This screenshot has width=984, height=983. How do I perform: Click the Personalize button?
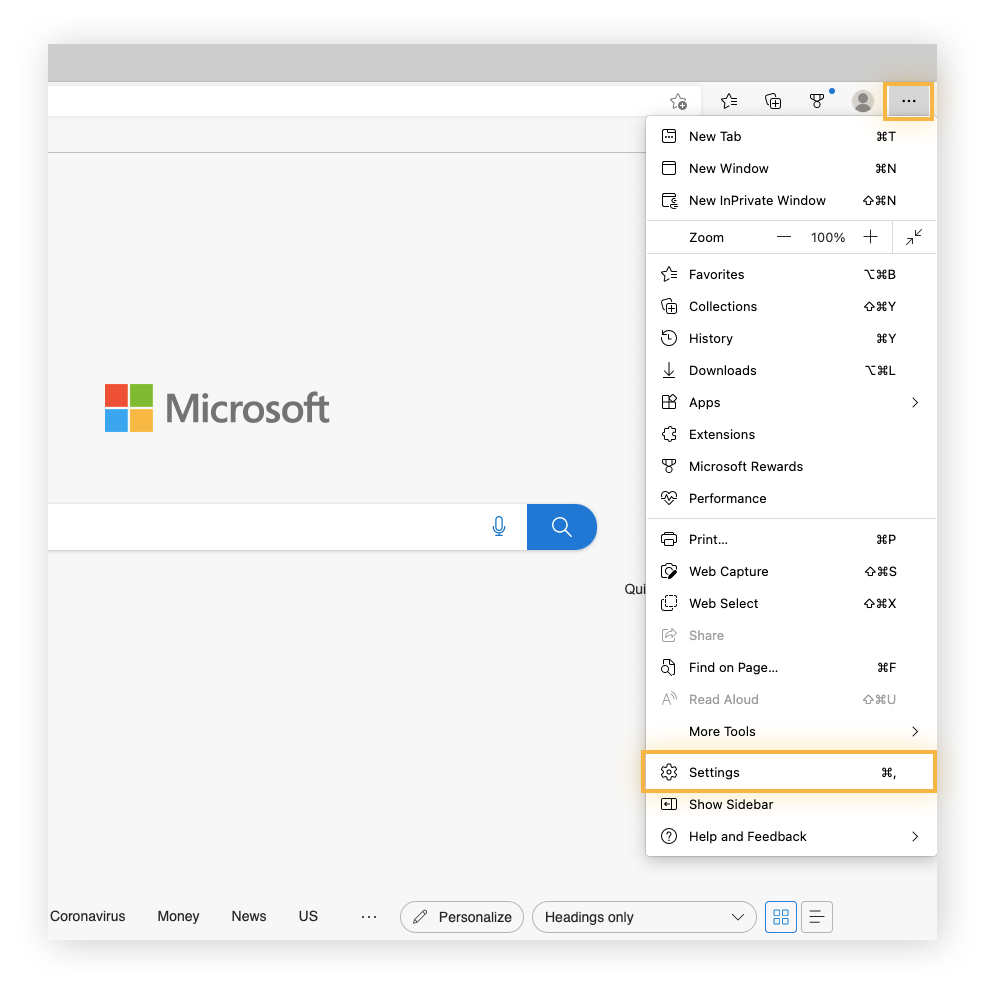click(x=461, y=917)
